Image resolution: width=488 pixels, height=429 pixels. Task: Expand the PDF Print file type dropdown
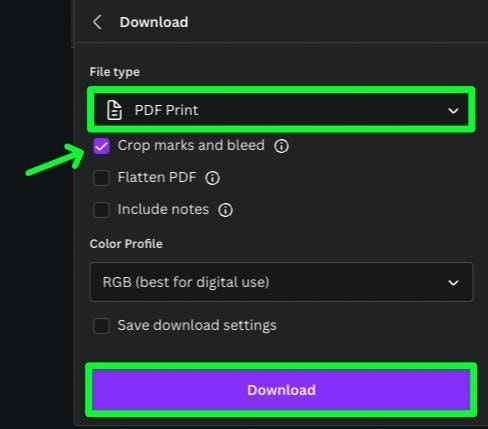[281, 110]
